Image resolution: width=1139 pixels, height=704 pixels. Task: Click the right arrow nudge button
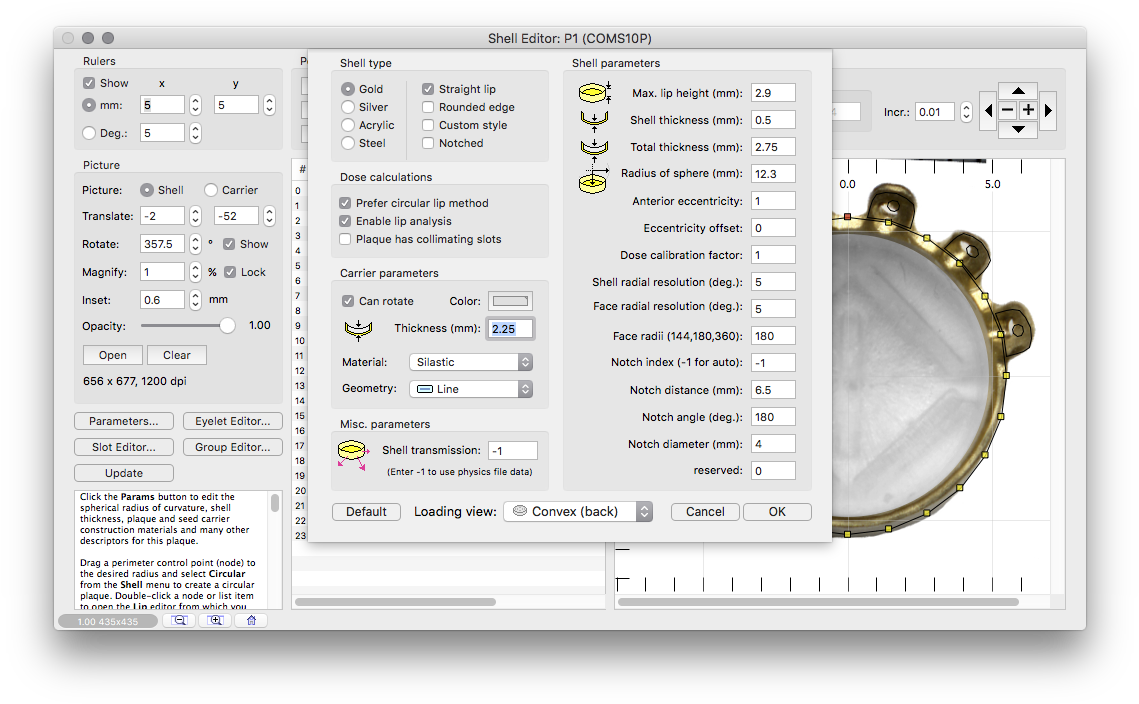click(1047, 110)
